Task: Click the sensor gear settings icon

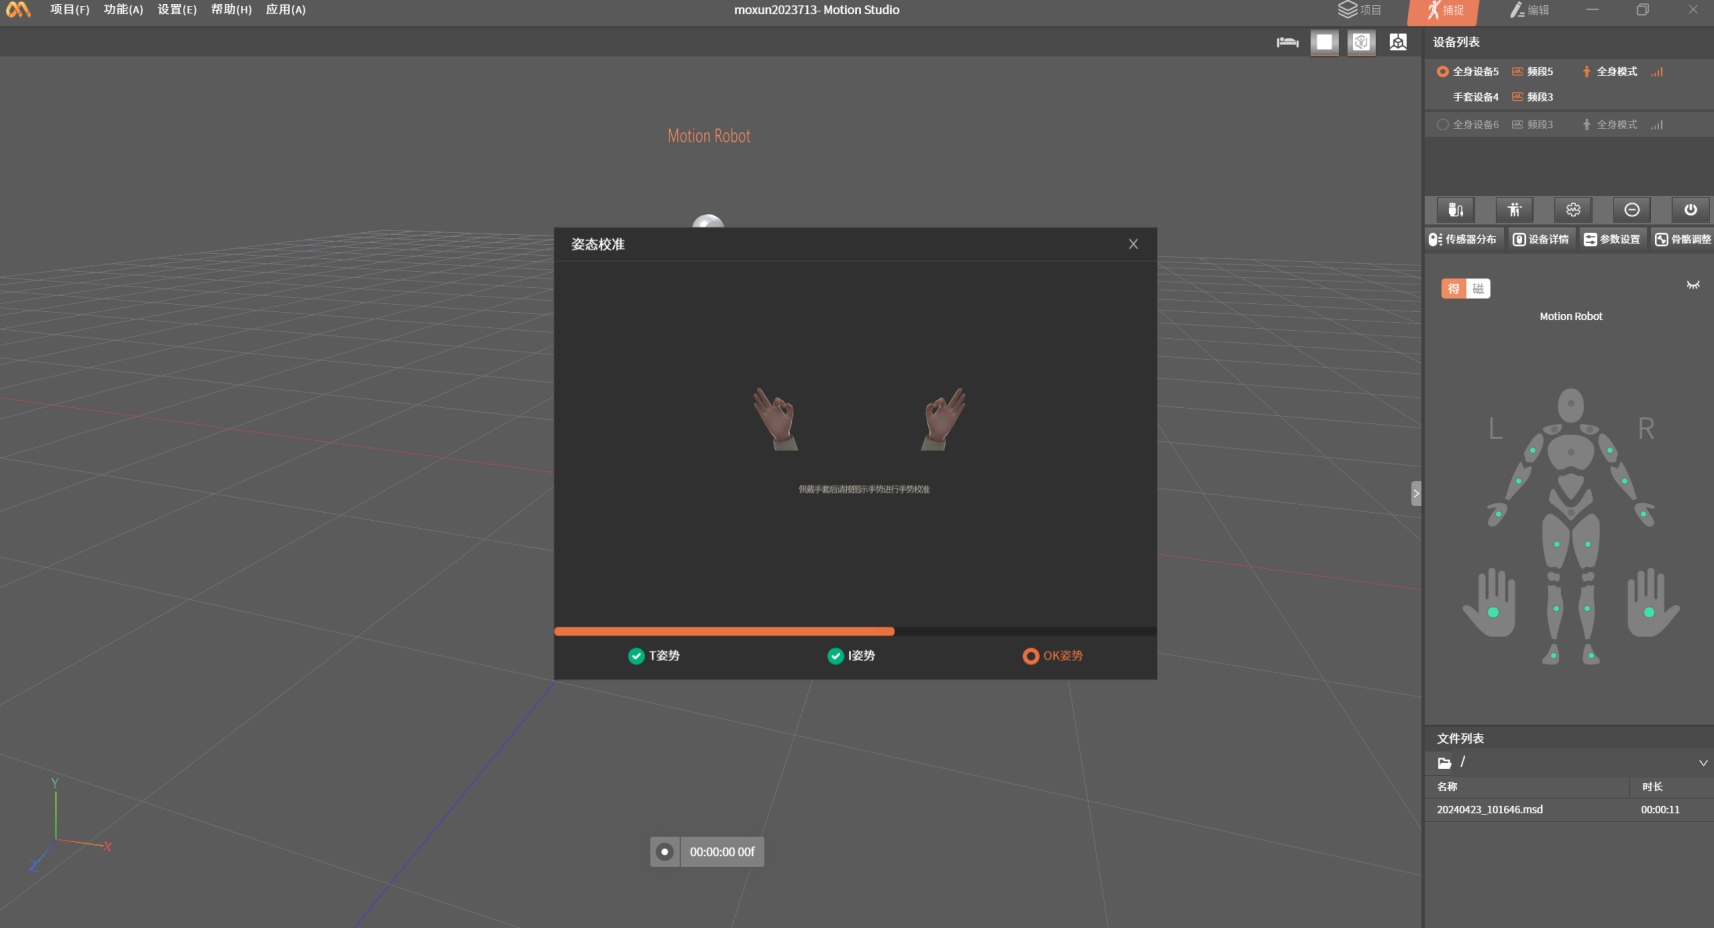Action: coord(1573,210)
